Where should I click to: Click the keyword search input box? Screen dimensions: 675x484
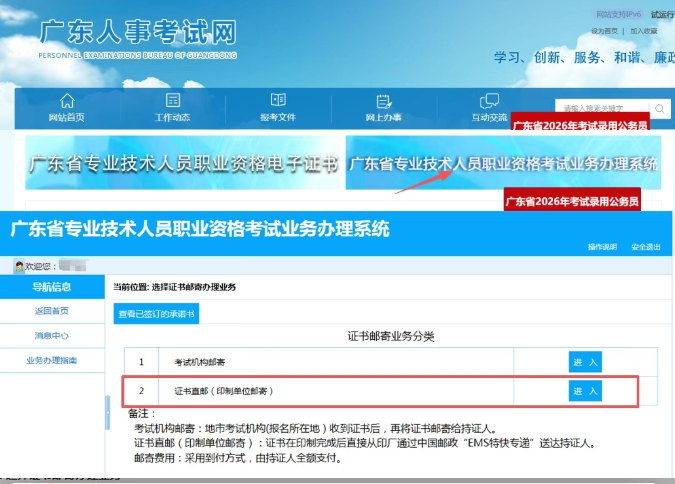point(600,108)
